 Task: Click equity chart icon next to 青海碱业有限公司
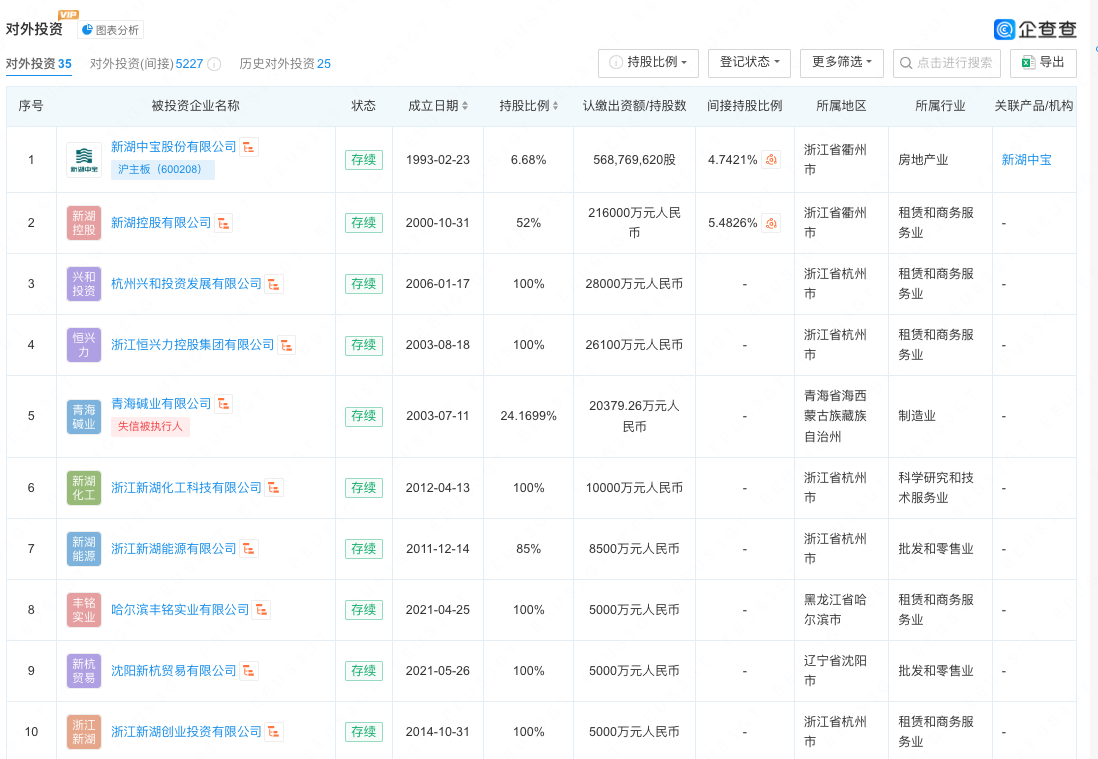tap(223, 404)
